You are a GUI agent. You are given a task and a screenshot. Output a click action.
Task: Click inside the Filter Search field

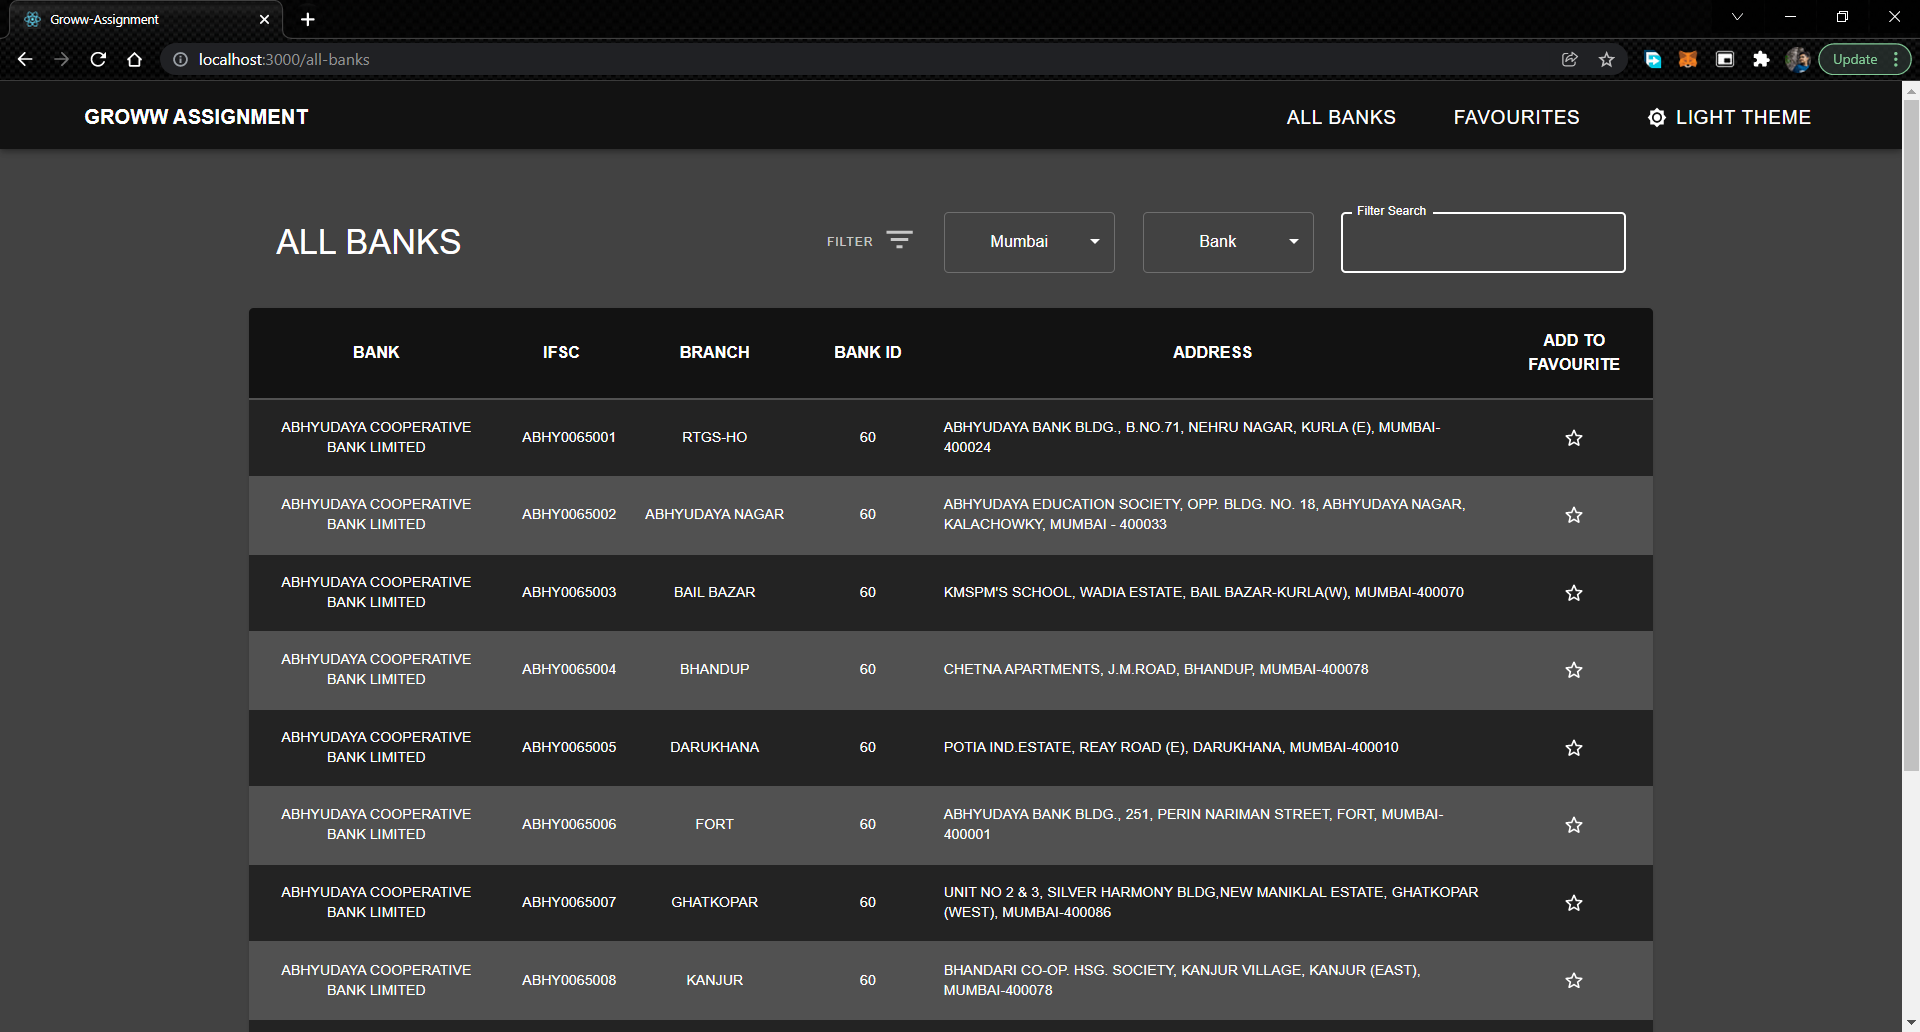[1482, 243]
